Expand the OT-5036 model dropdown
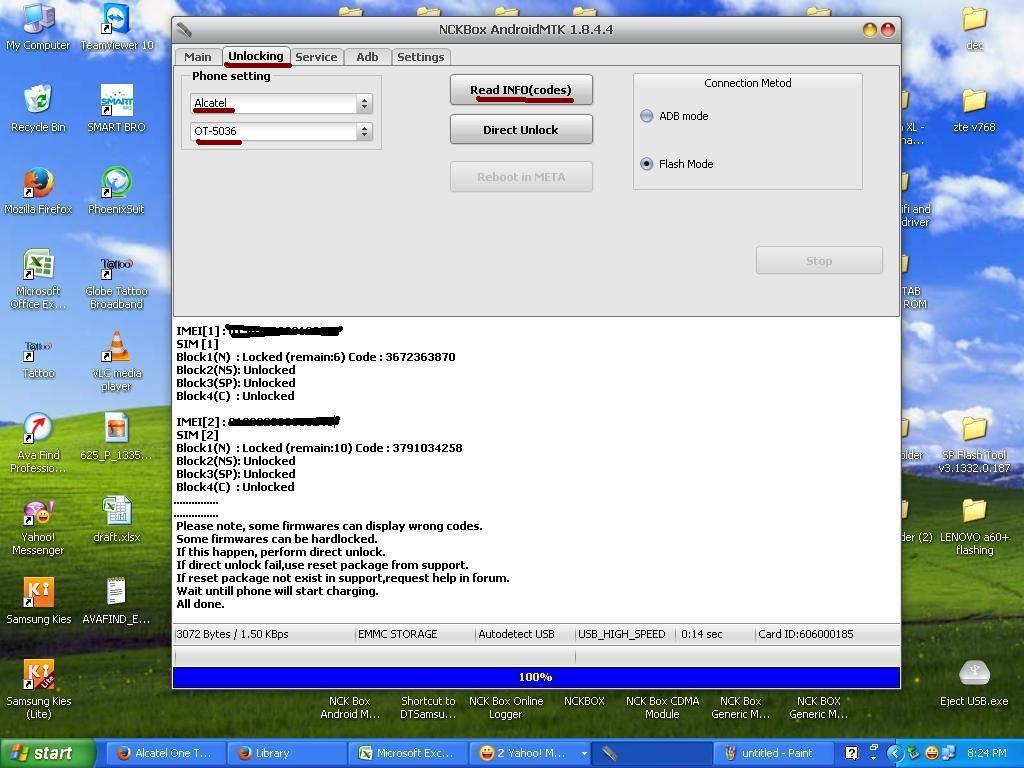This screenshot has width=1024, height=768. point(364,132)
